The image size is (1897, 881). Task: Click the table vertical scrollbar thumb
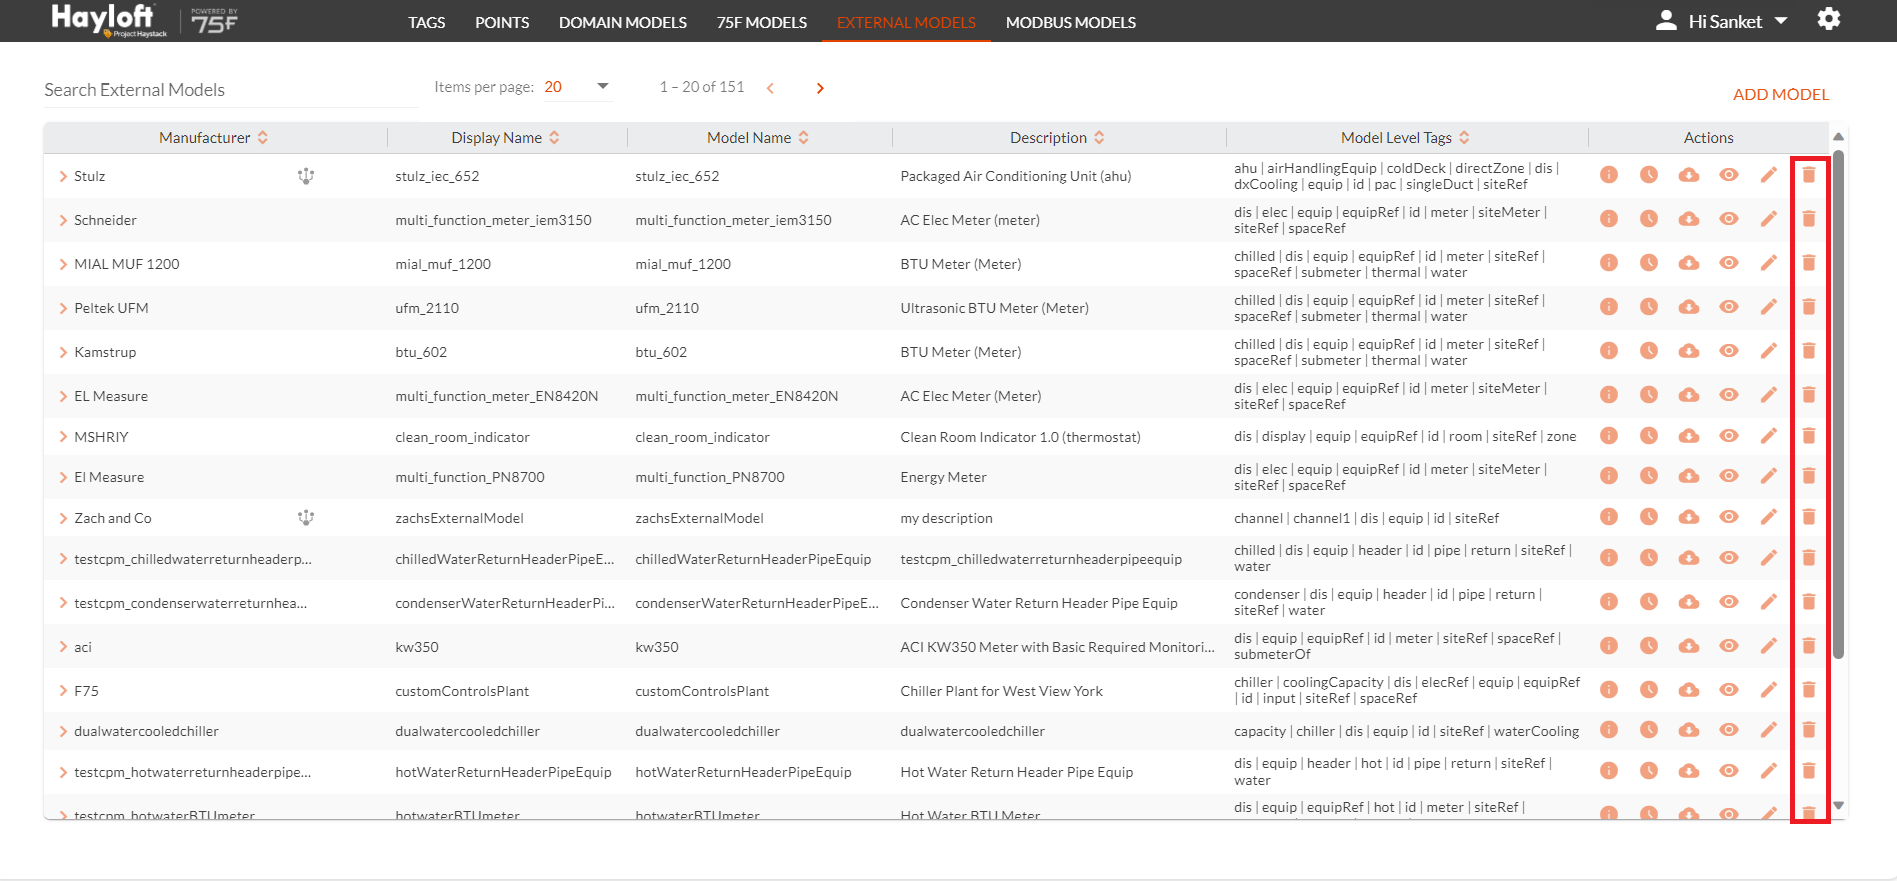point(1838,404)
